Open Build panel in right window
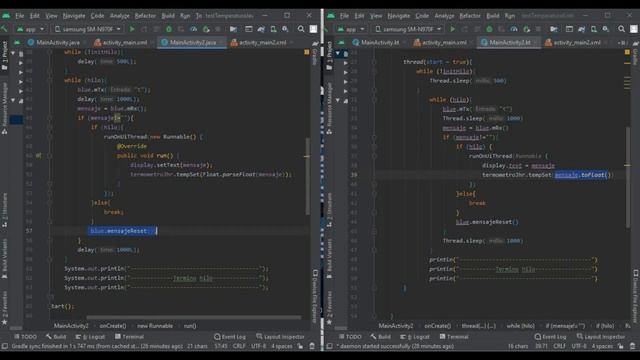 click(380, 337)
